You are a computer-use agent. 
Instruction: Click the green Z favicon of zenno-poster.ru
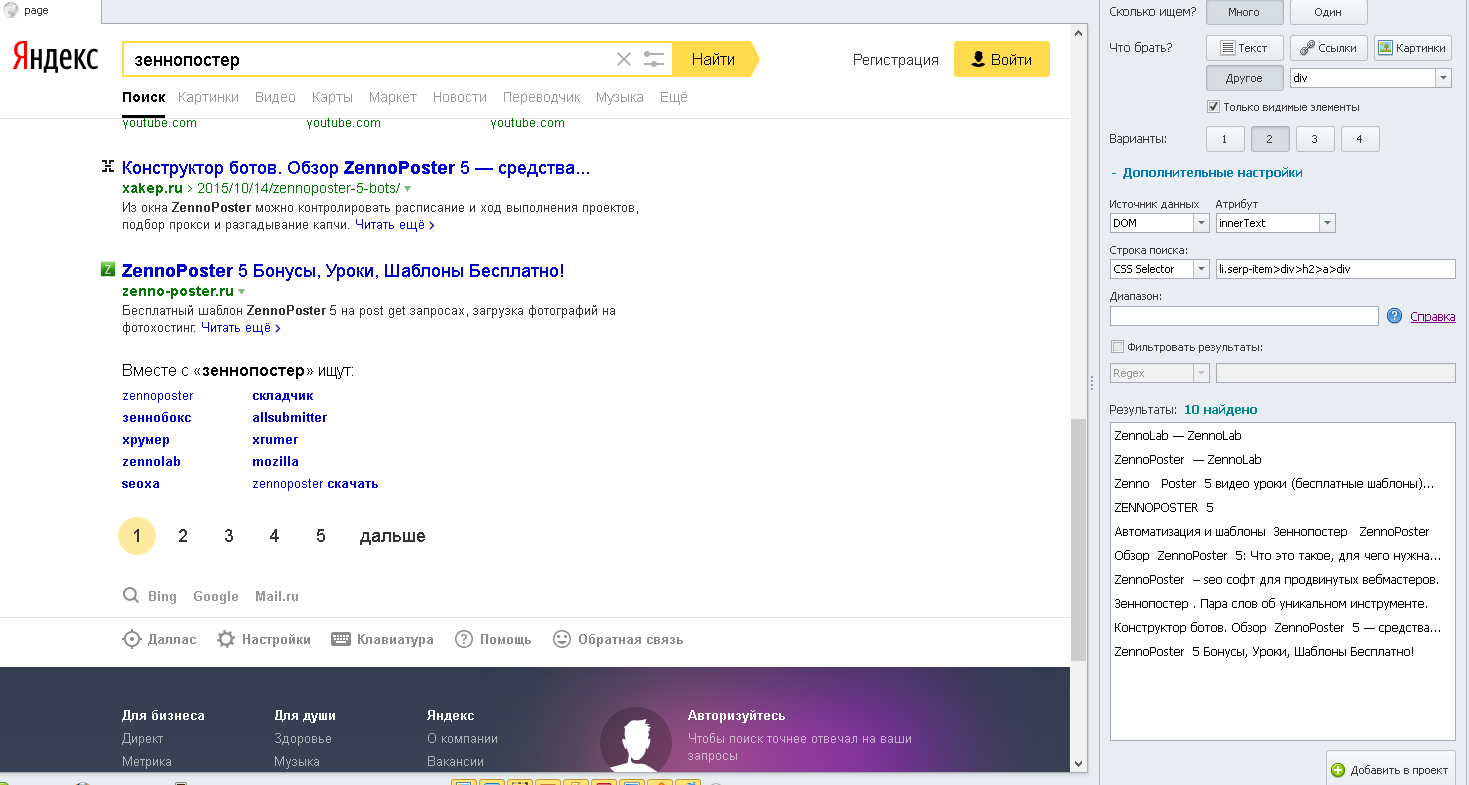point(108,270)
